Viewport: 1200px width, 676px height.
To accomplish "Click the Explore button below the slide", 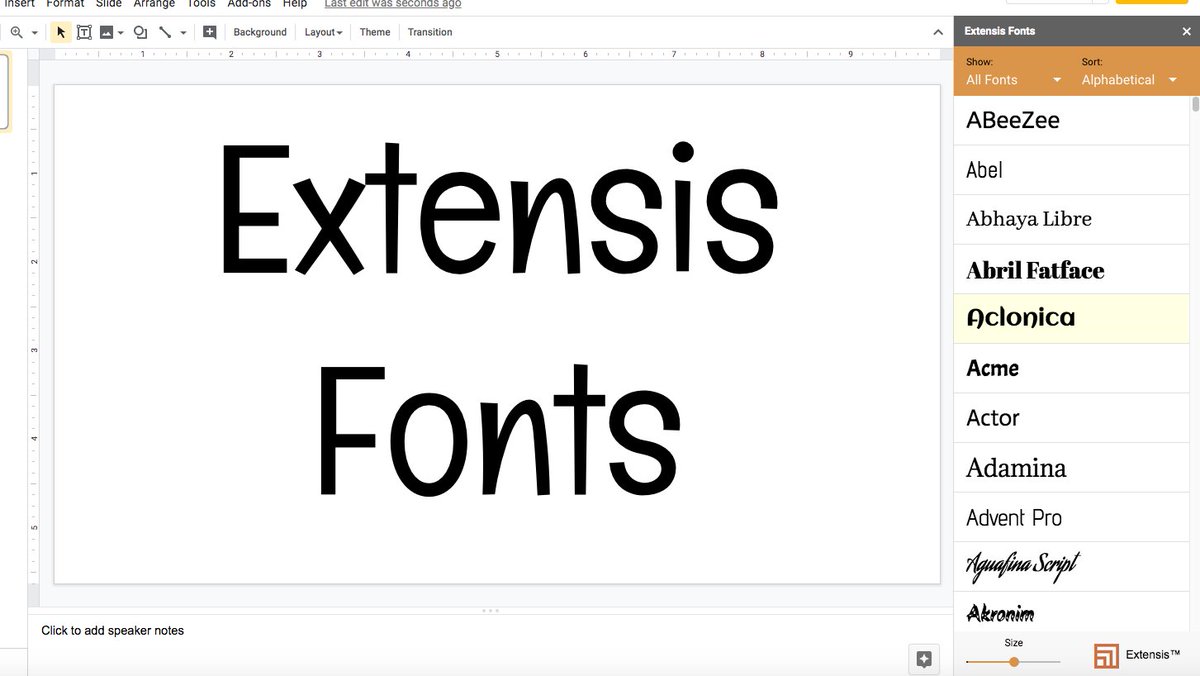I will (x=924, y=659).
